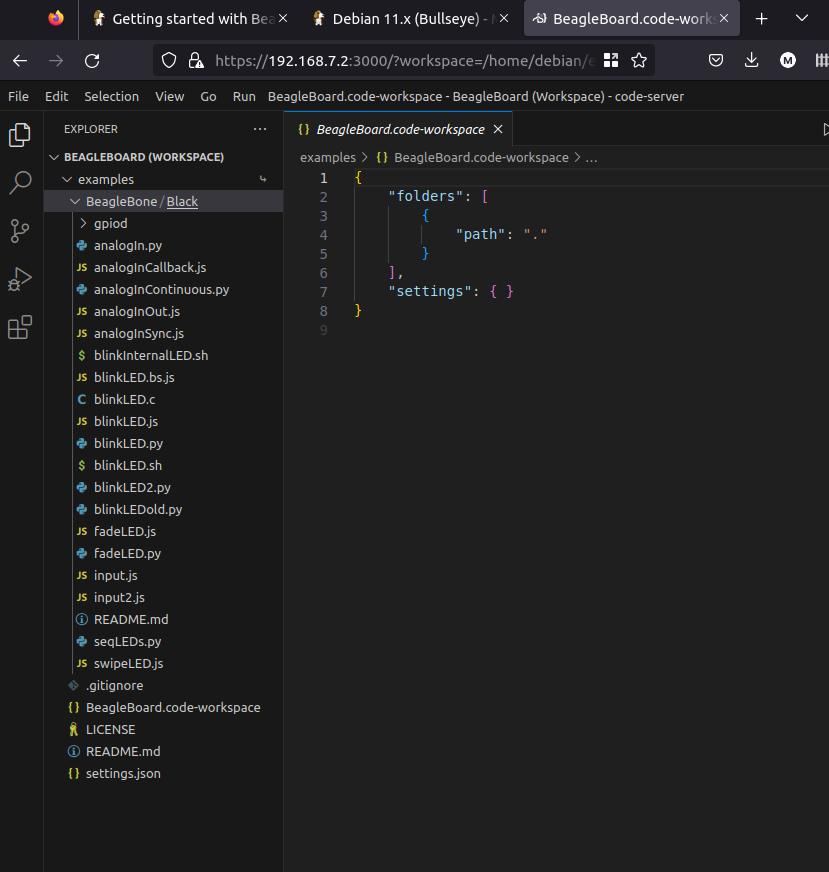Open the LICENSE file

coord(110,730)
